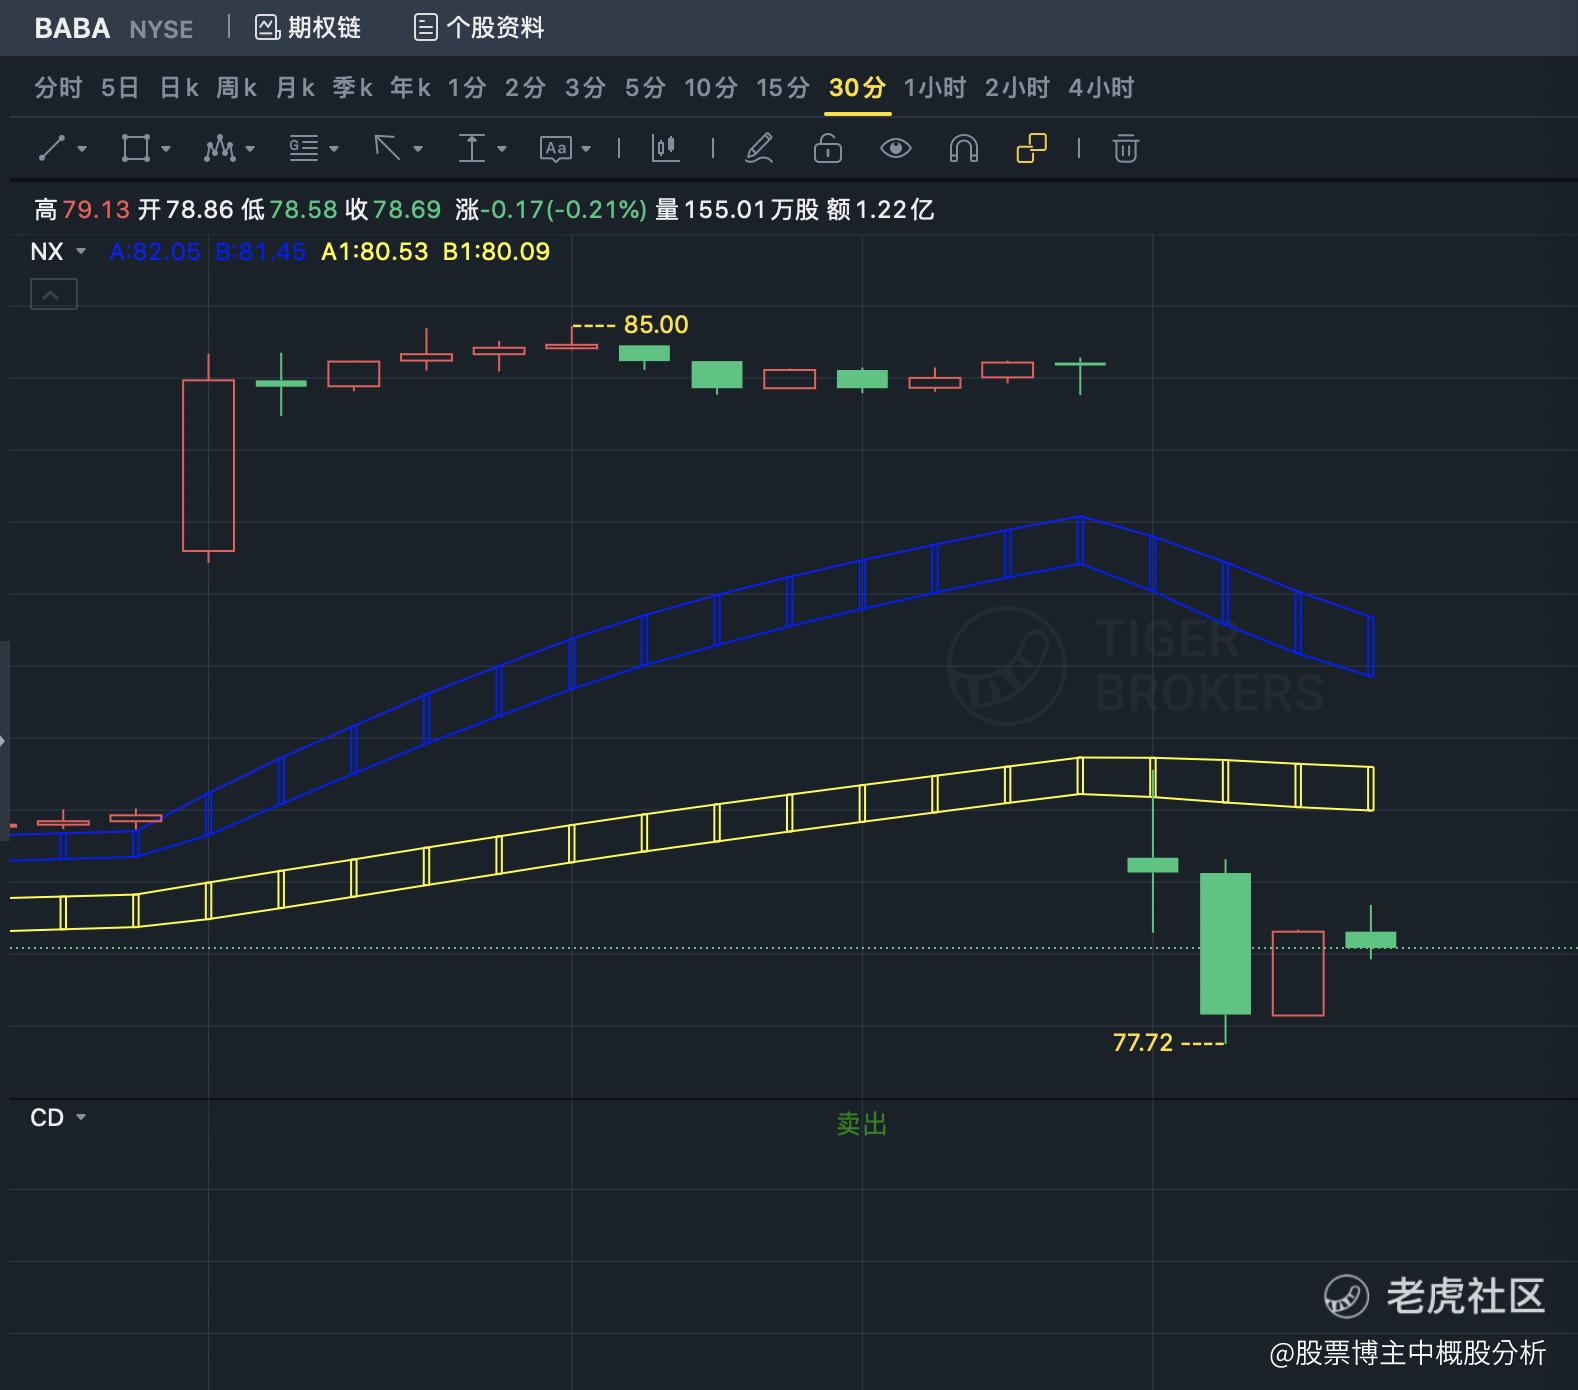
Task: Expand the left side panel handle
Action: click(x=4, y=741)
